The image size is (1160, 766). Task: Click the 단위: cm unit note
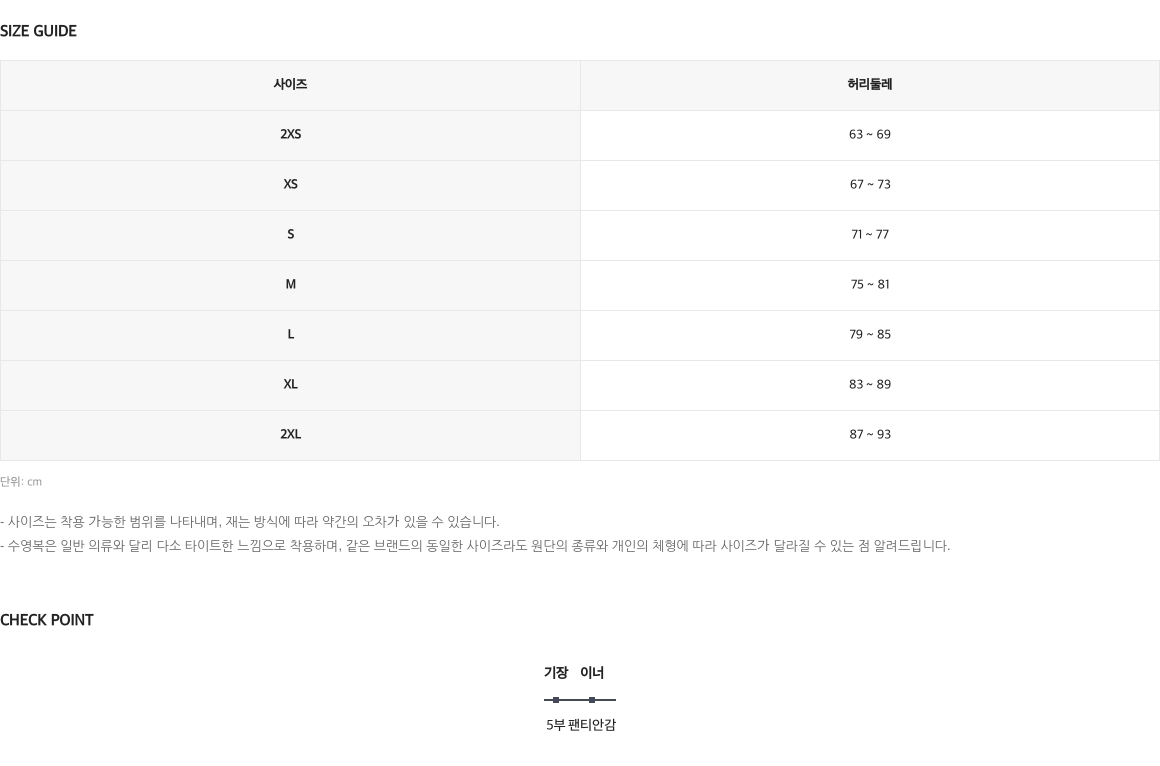point(21,482)
